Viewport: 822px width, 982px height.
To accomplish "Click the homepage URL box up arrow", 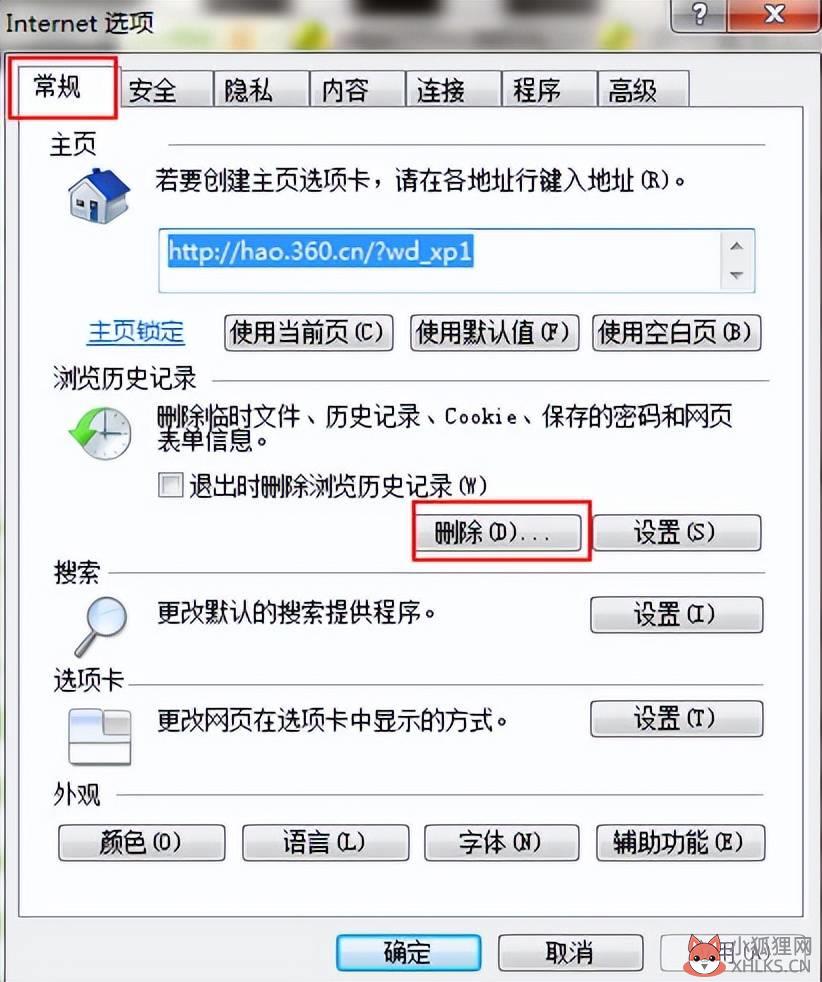I will pos(737,246).
